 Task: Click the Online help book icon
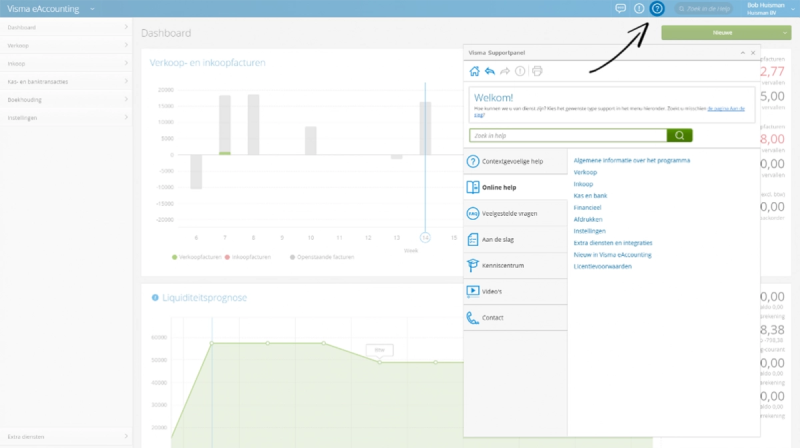click(473, 187)
